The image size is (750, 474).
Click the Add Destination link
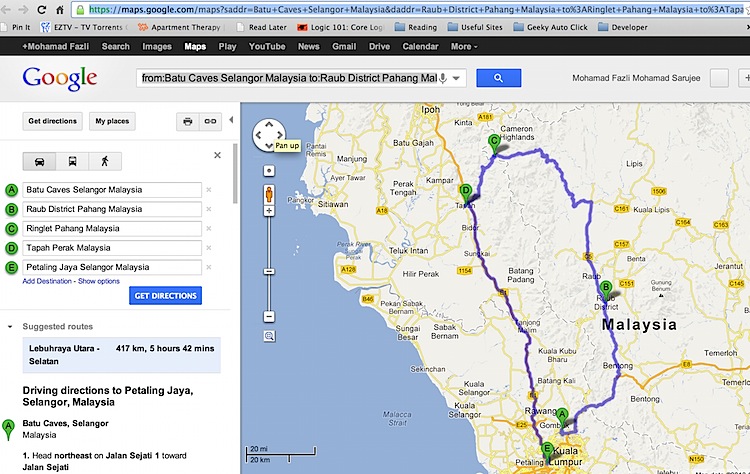(47, 281)
